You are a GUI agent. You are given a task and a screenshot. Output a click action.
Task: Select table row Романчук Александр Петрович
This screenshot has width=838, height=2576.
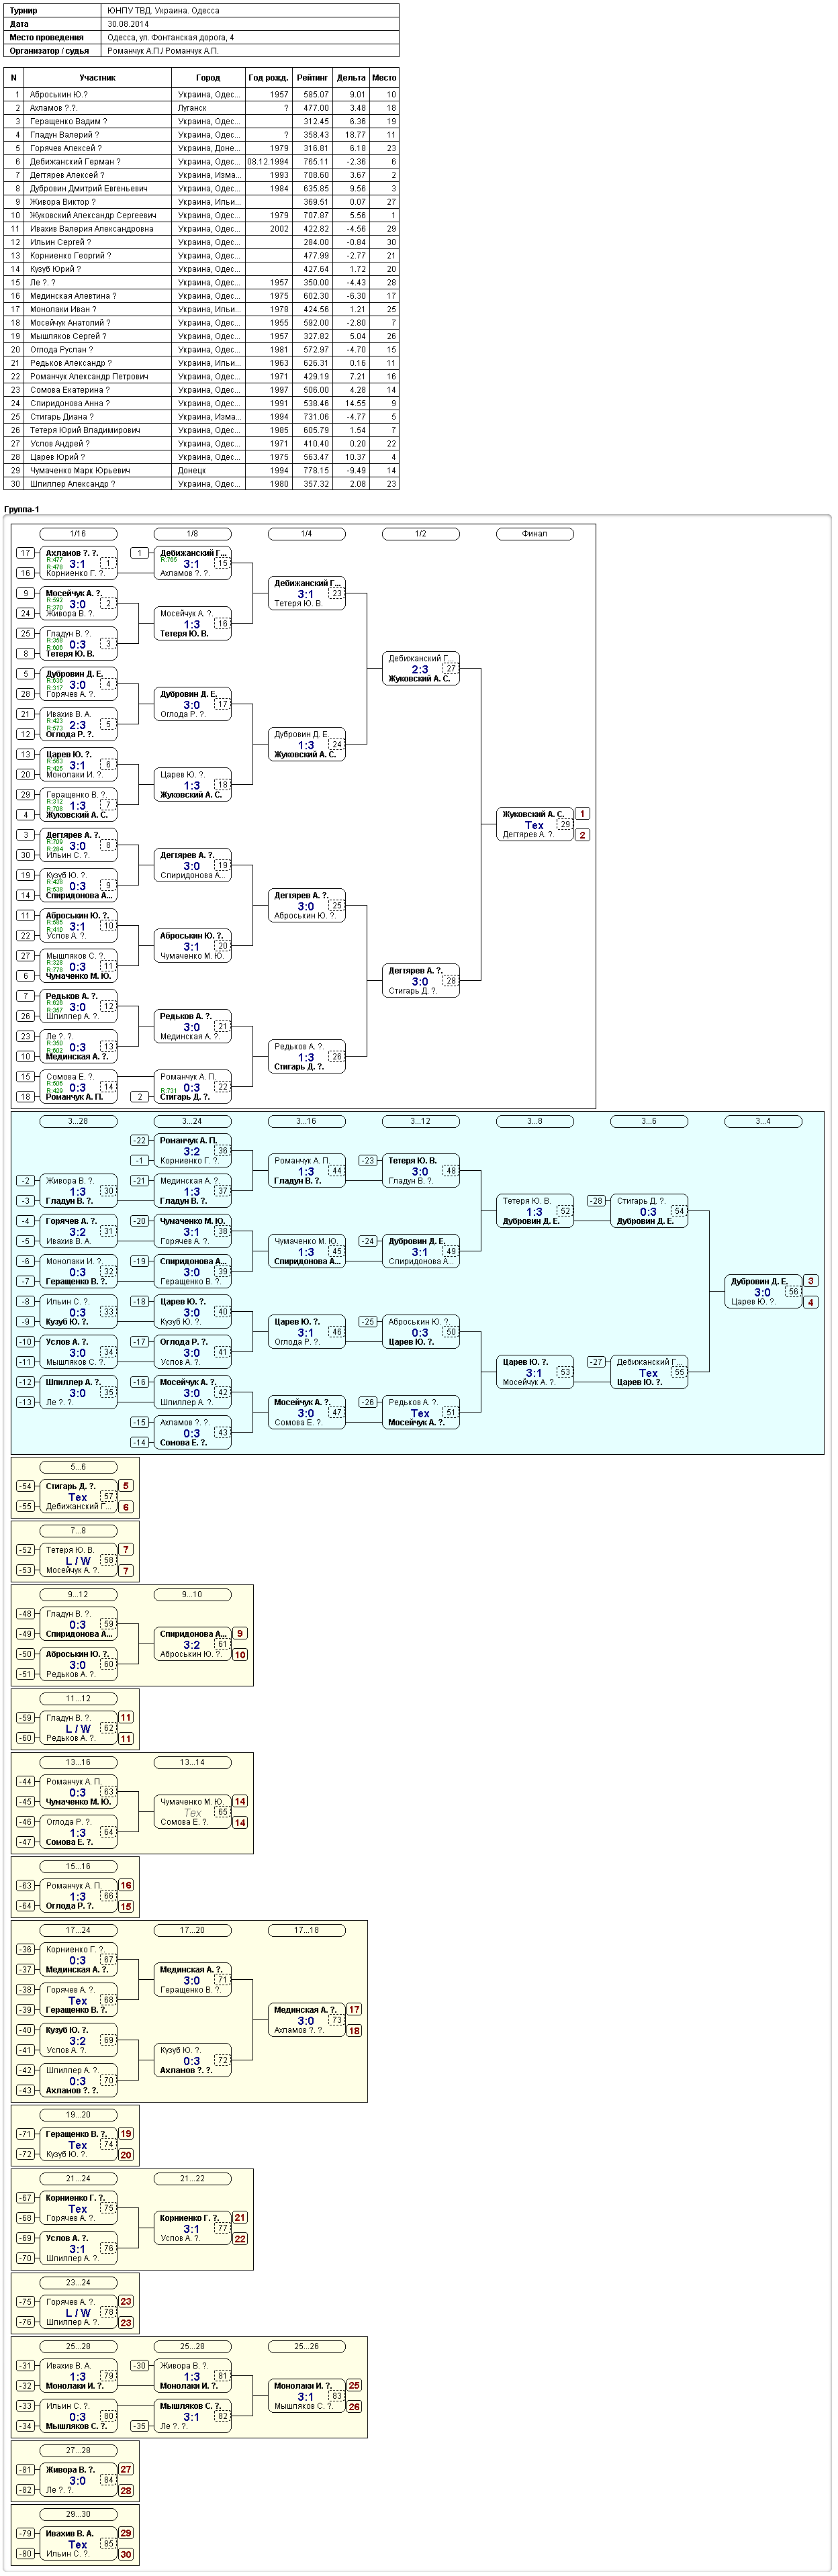(x=201, y=376)
